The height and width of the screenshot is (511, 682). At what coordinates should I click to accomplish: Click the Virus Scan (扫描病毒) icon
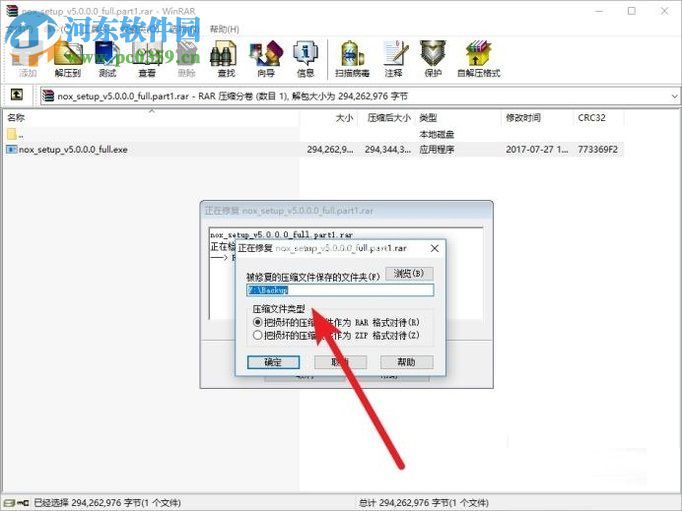[352, 59]
